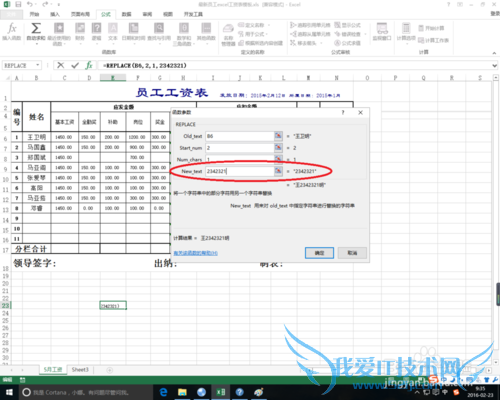The width and height of the screenshot is (500, 400).
Task: Click Trace Dependents (追踪从属单元格)
Action: [x=310, y=34]
